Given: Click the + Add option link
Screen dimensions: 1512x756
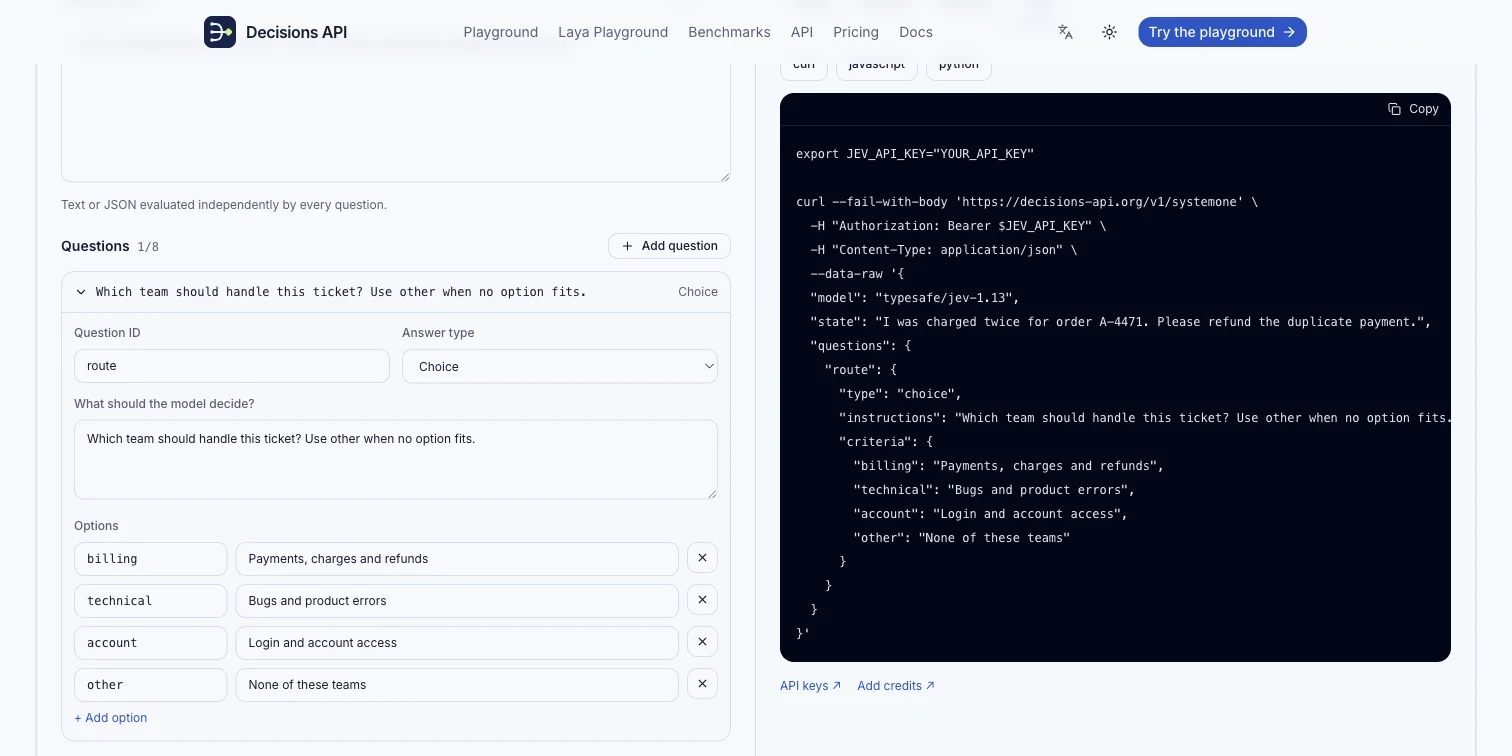Looking at the screenshot, I should (x=111, y=718).
